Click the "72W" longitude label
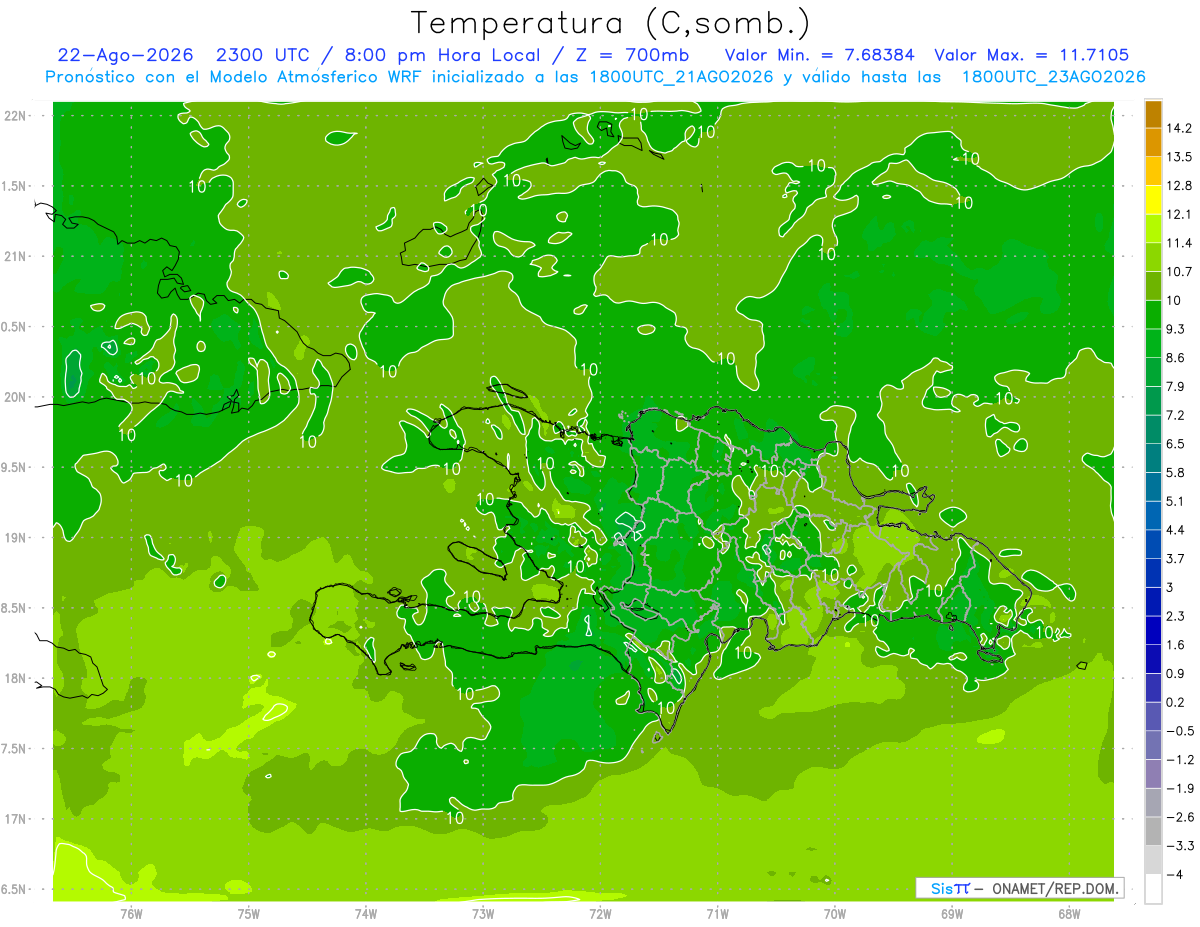The width and height of the screenshot is (1200, 927). (x=600, y=913)
